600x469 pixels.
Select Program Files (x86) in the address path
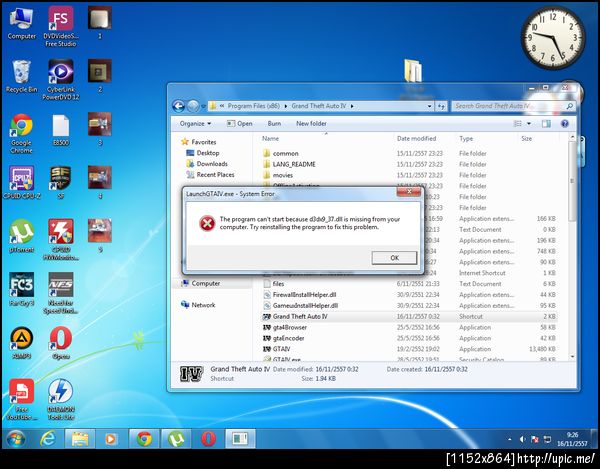(253, 106)
